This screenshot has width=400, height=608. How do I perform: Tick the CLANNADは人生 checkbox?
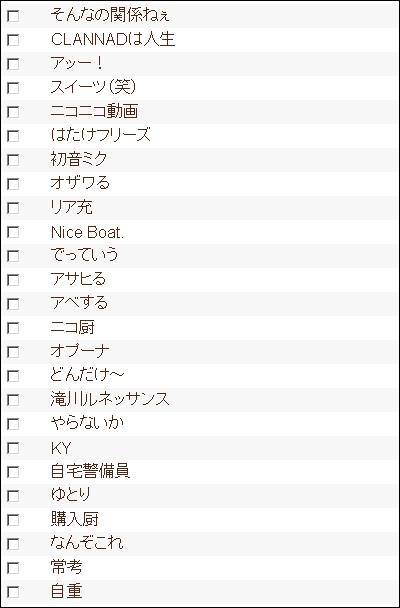(13, 40)
